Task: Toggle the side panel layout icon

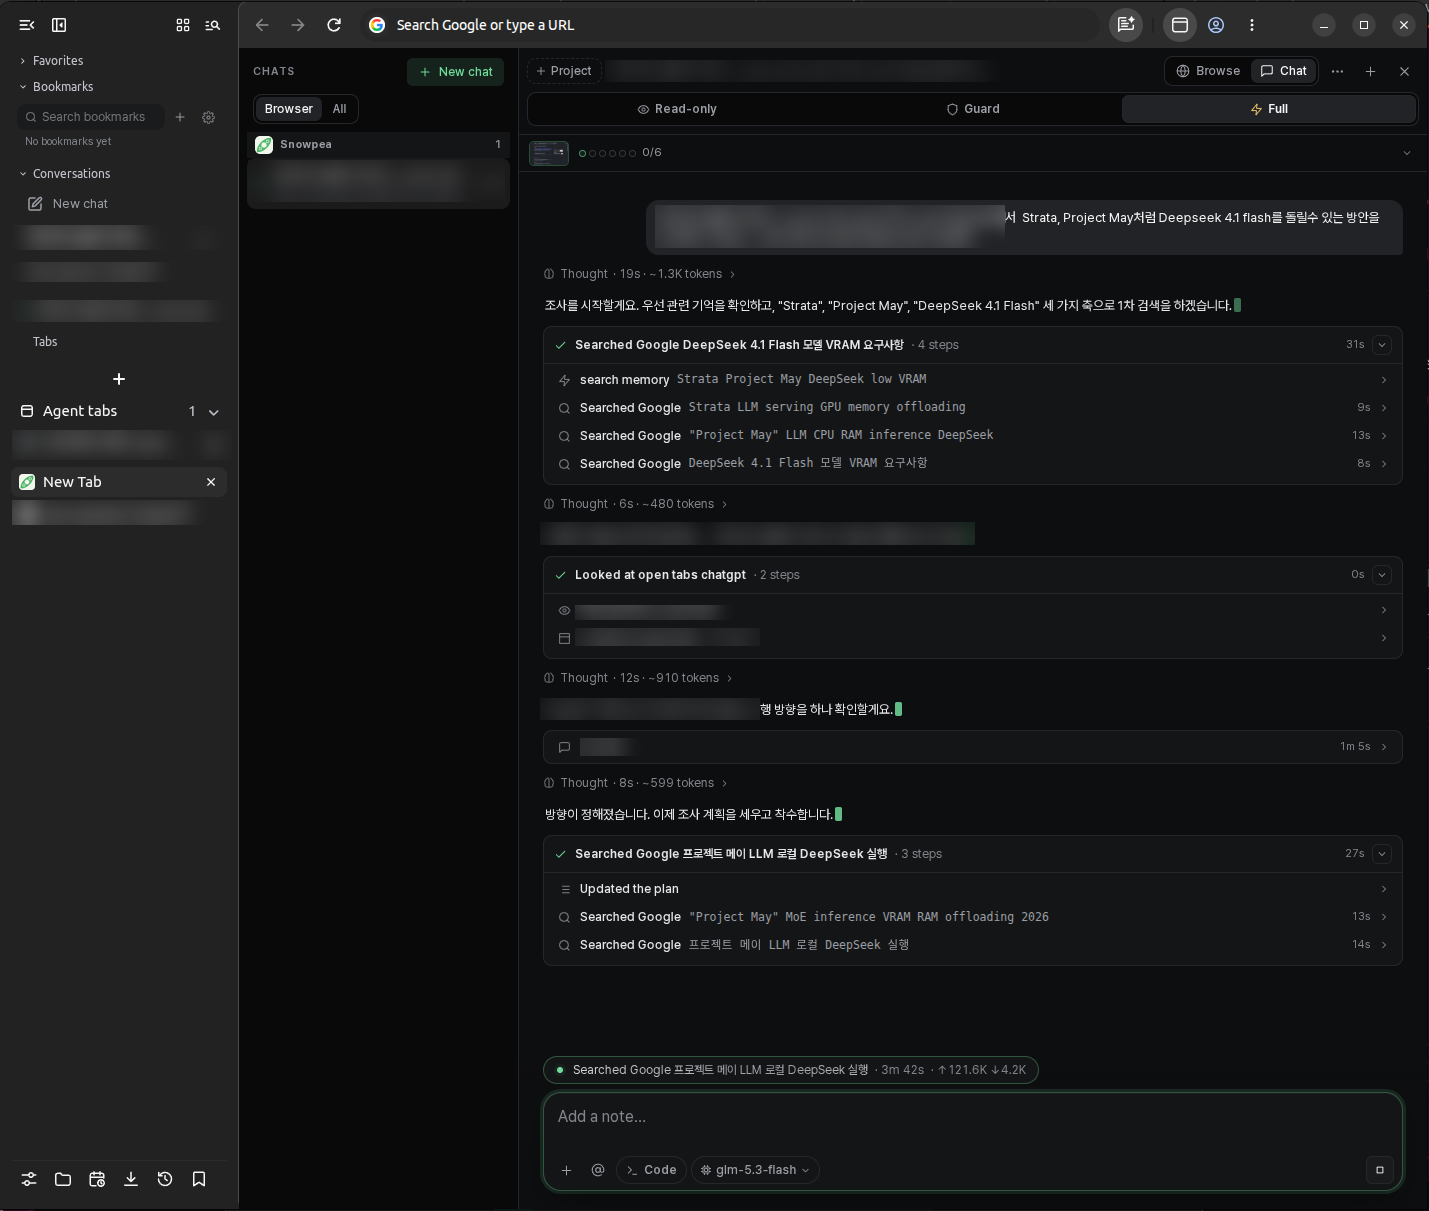Action: pyautogui.click(x=59, y=25)
